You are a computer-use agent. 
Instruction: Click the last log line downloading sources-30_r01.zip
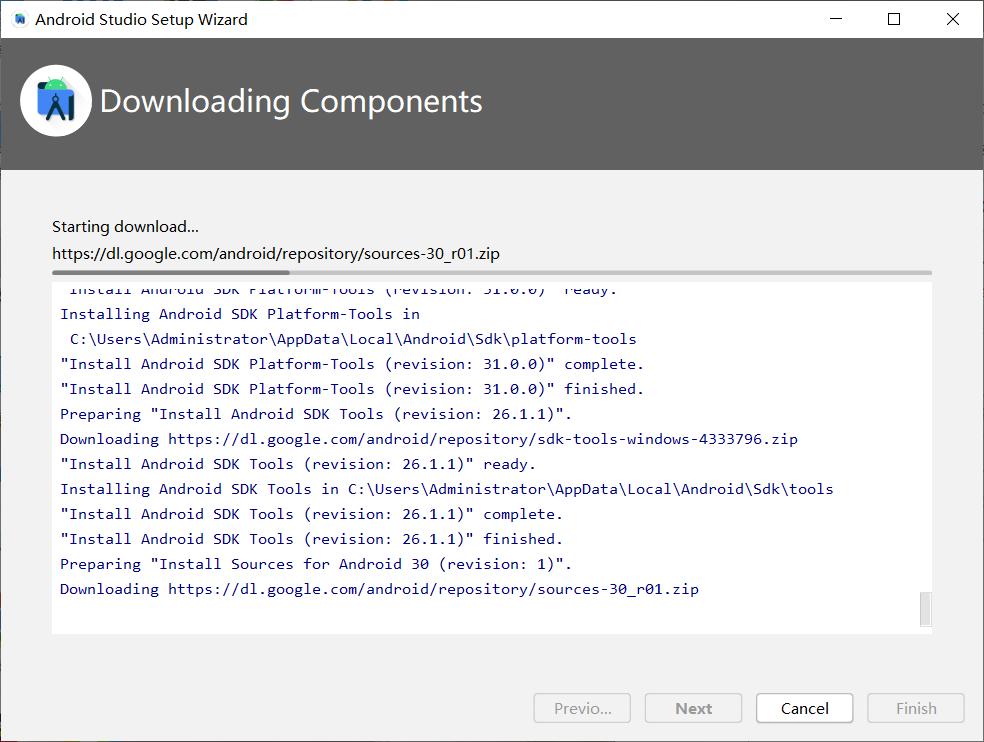click(379, 589)
